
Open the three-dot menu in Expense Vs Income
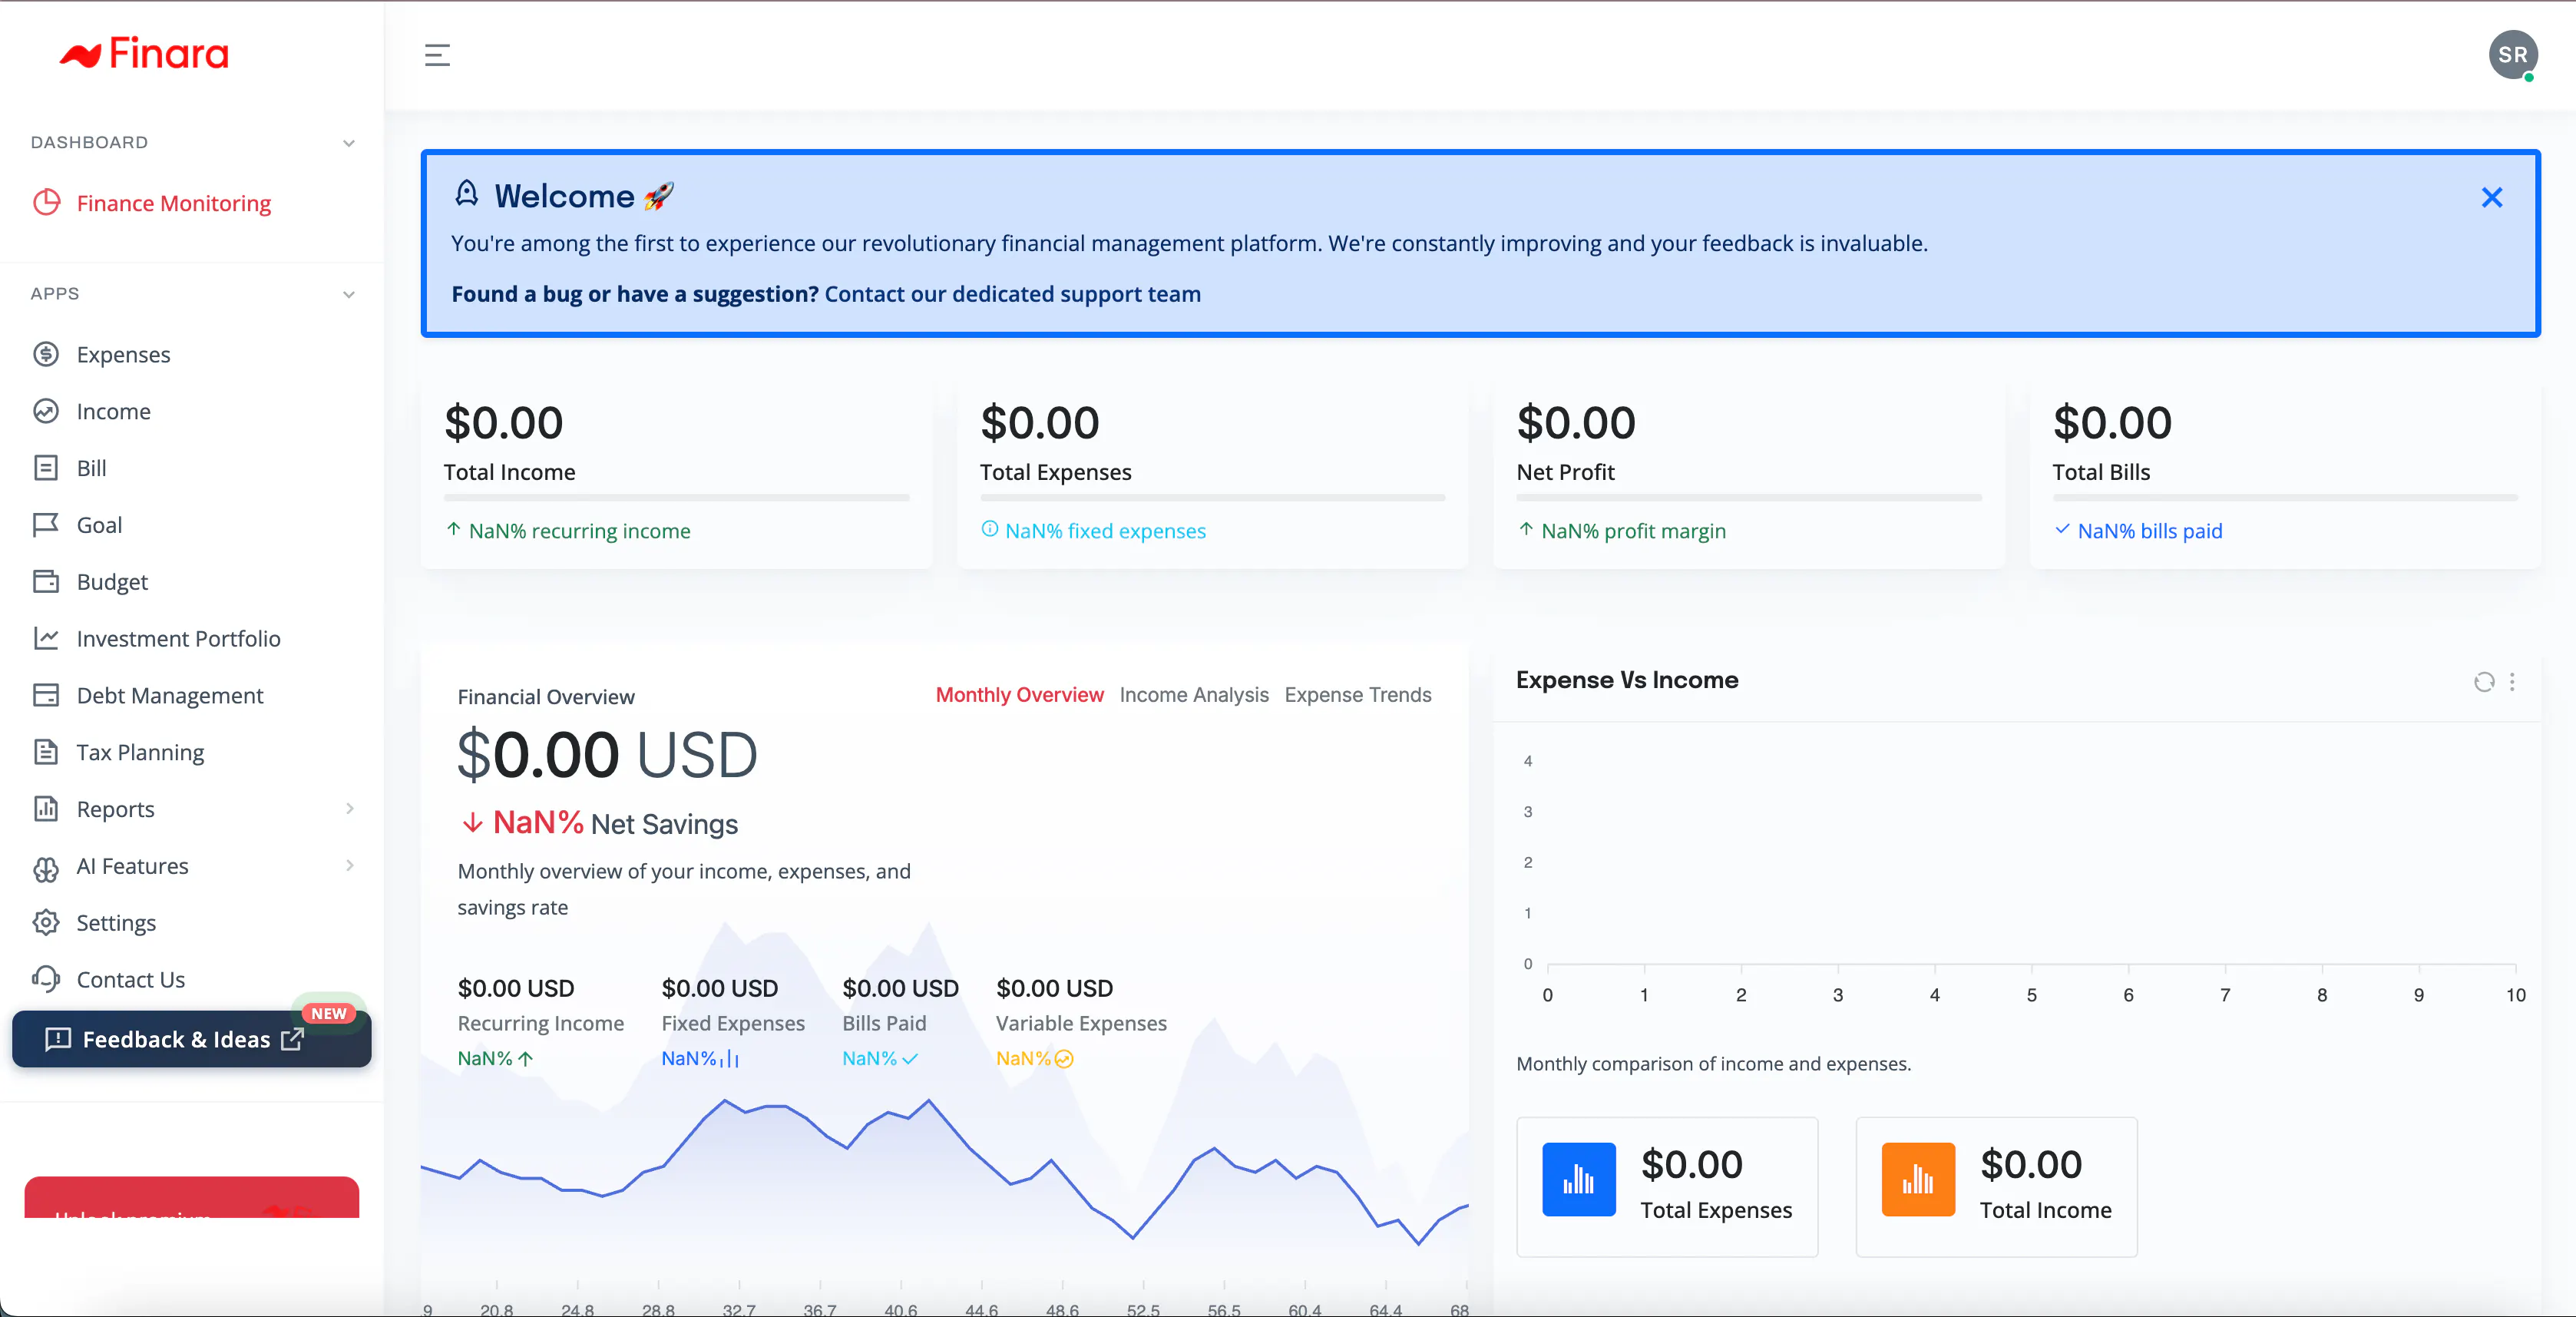coord(2512,682)
